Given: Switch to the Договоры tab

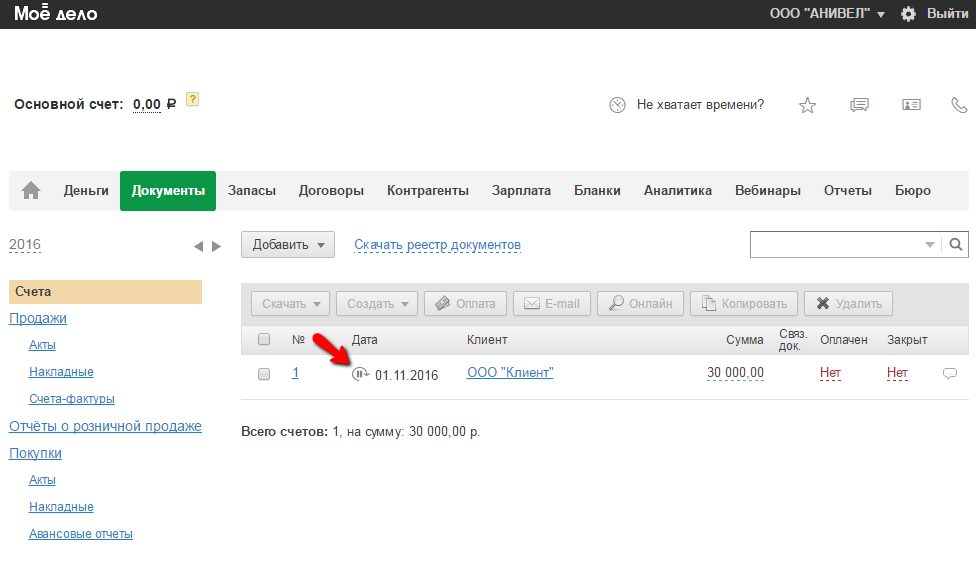Looking at the screenshot, I should click(331, 191).
